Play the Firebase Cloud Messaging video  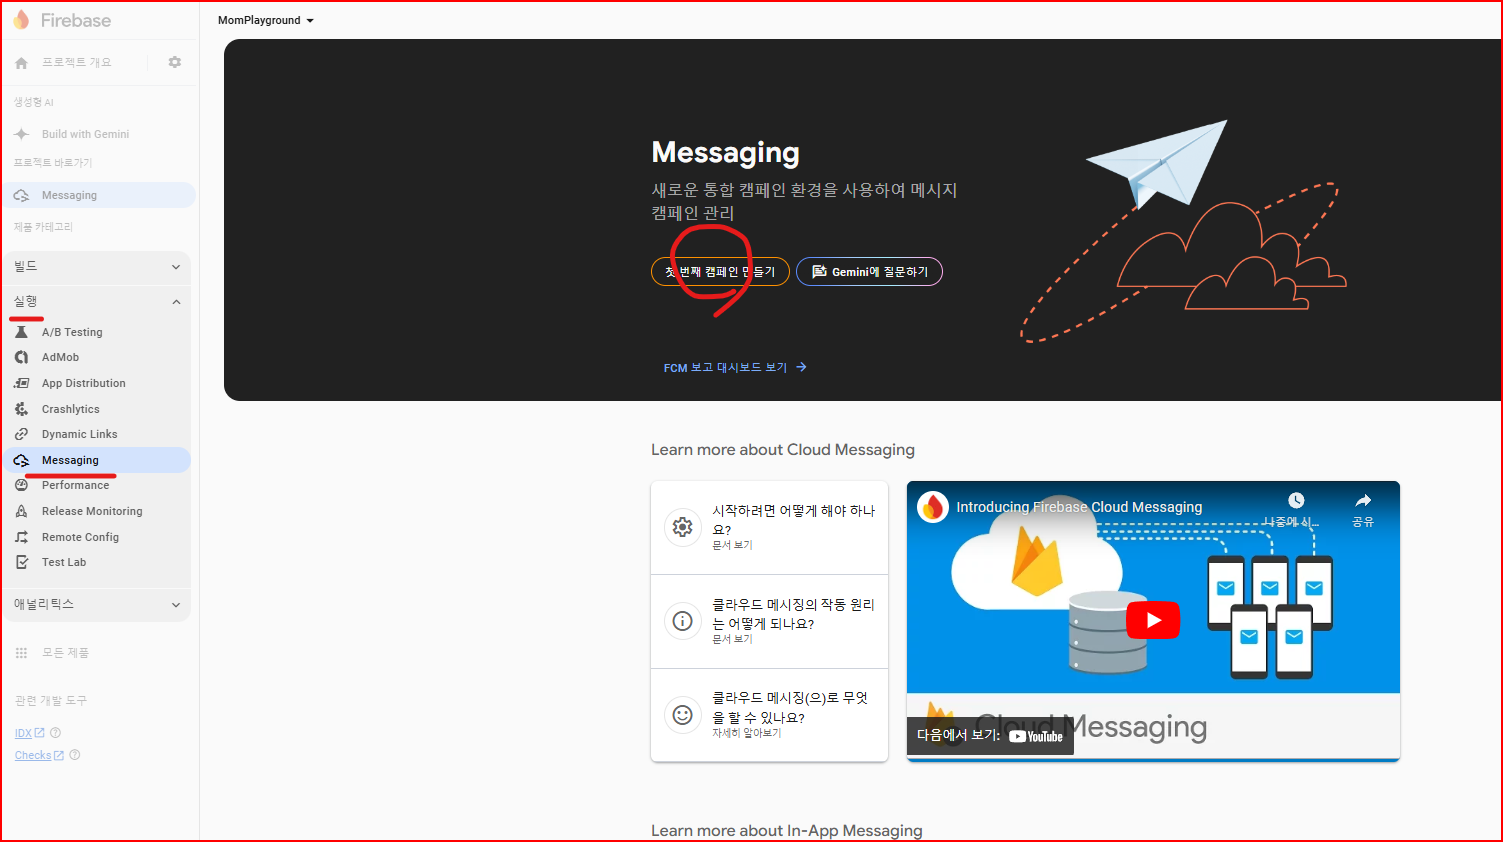click(x=1153, y=620)
